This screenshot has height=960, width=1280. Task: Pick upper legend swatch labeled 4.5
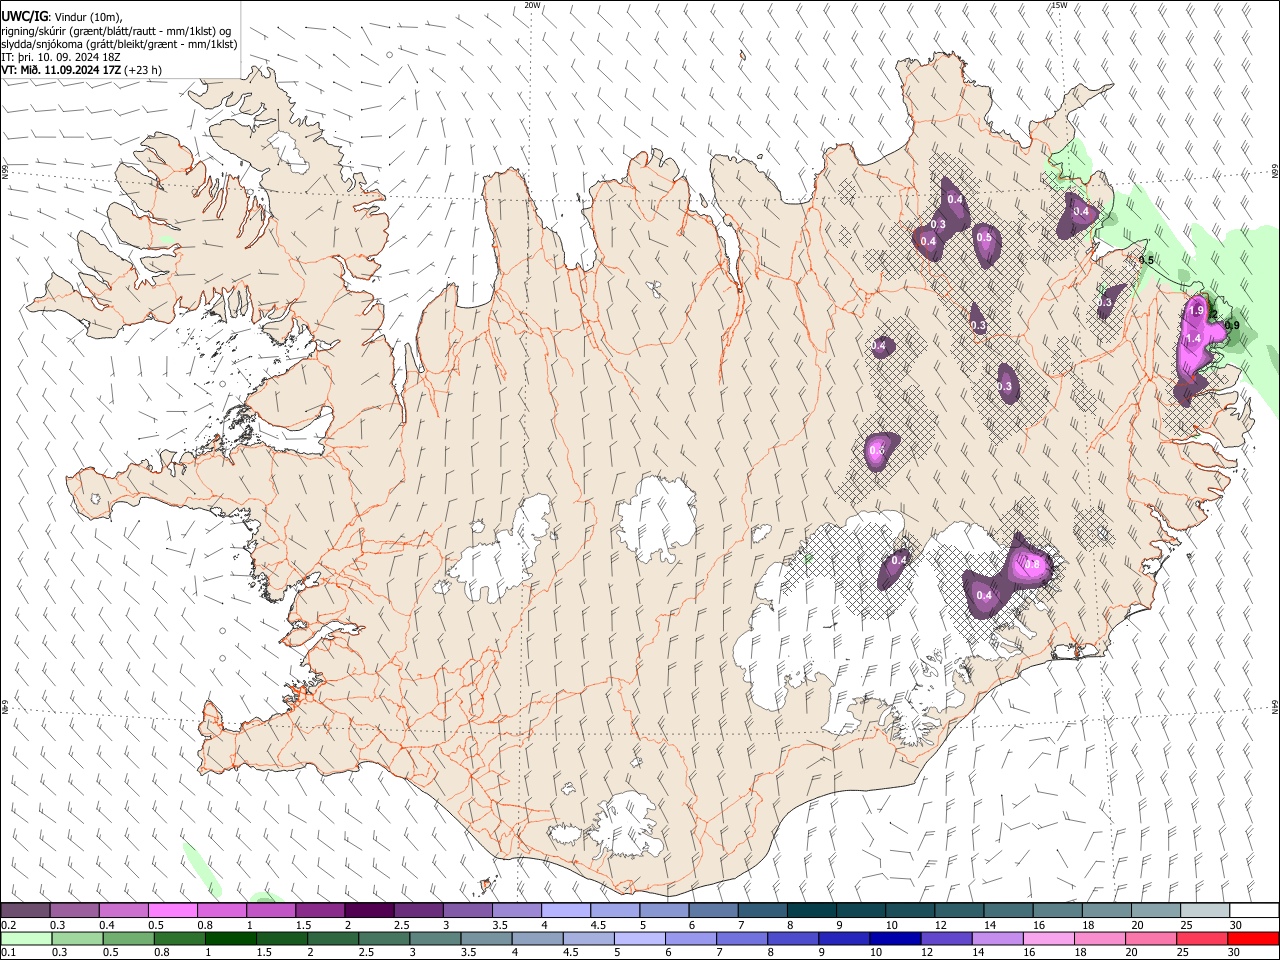click(x=614, y=910)
